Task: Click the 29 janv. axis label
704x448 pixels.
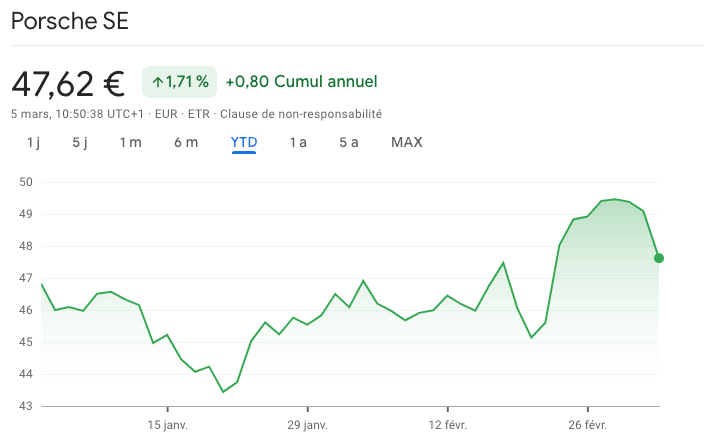Action: (308, 425)
